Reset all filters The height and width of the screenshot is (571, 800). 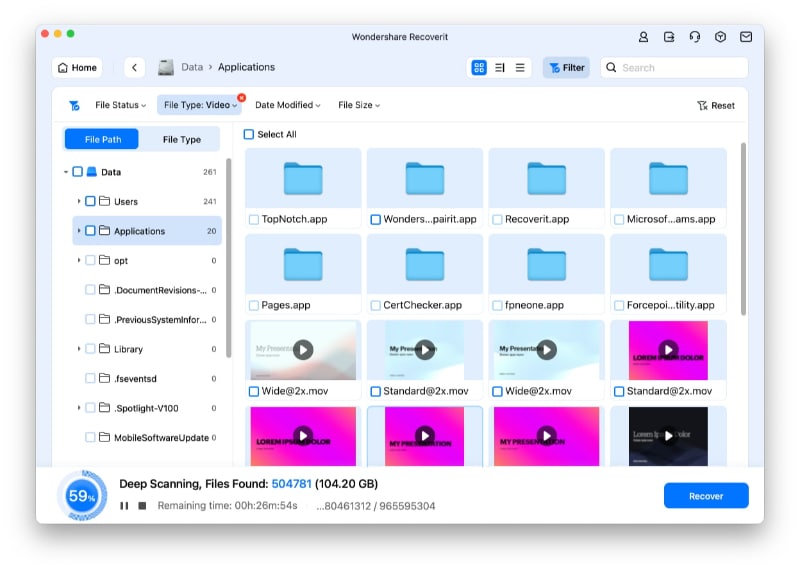click(716, 106)
